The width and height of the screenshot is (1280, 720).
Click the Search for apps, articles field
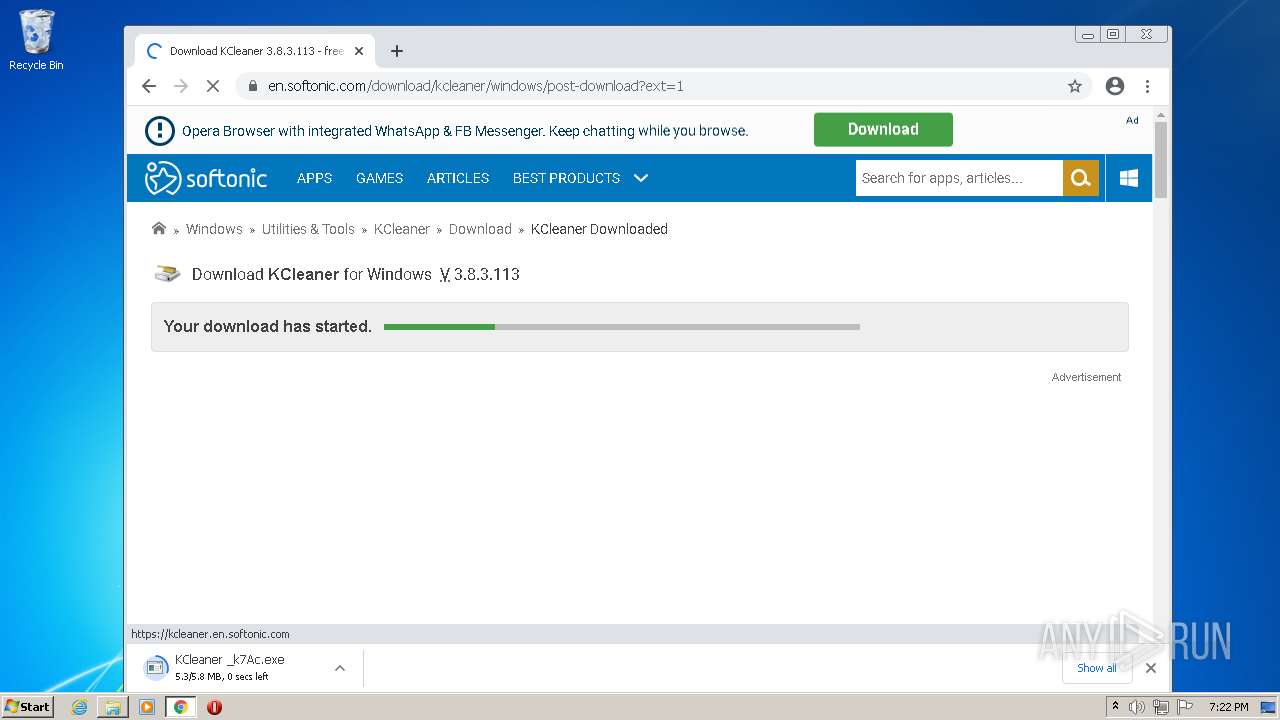[x=959, y=178]
